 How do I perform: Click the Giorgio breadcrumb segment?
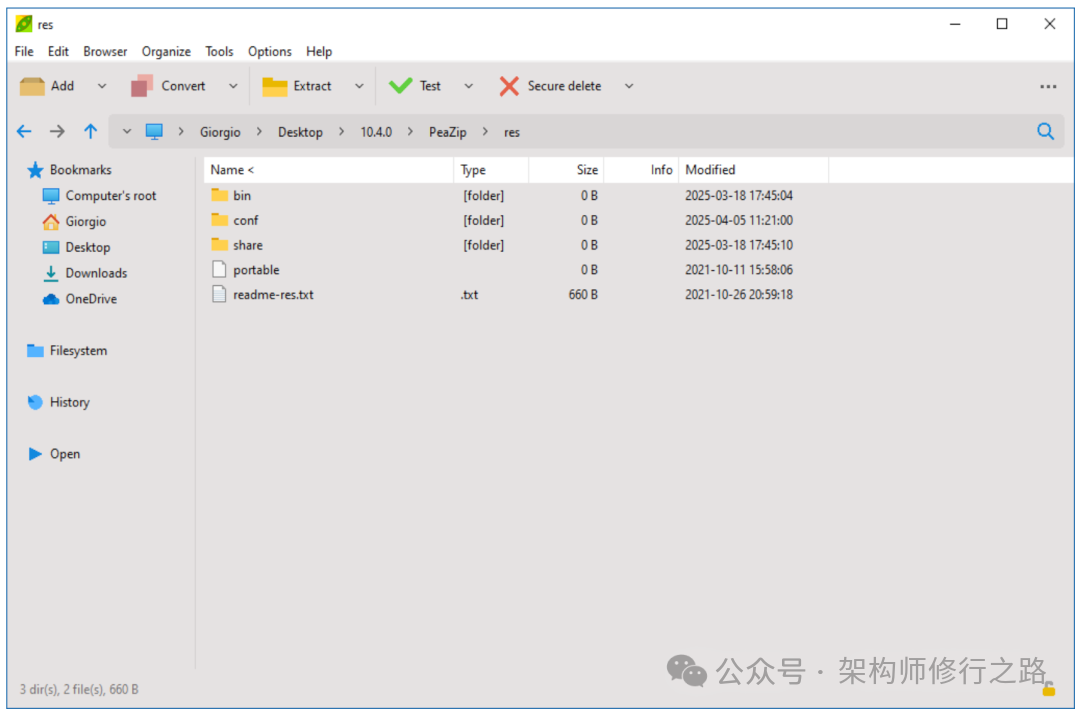(220, 132)
